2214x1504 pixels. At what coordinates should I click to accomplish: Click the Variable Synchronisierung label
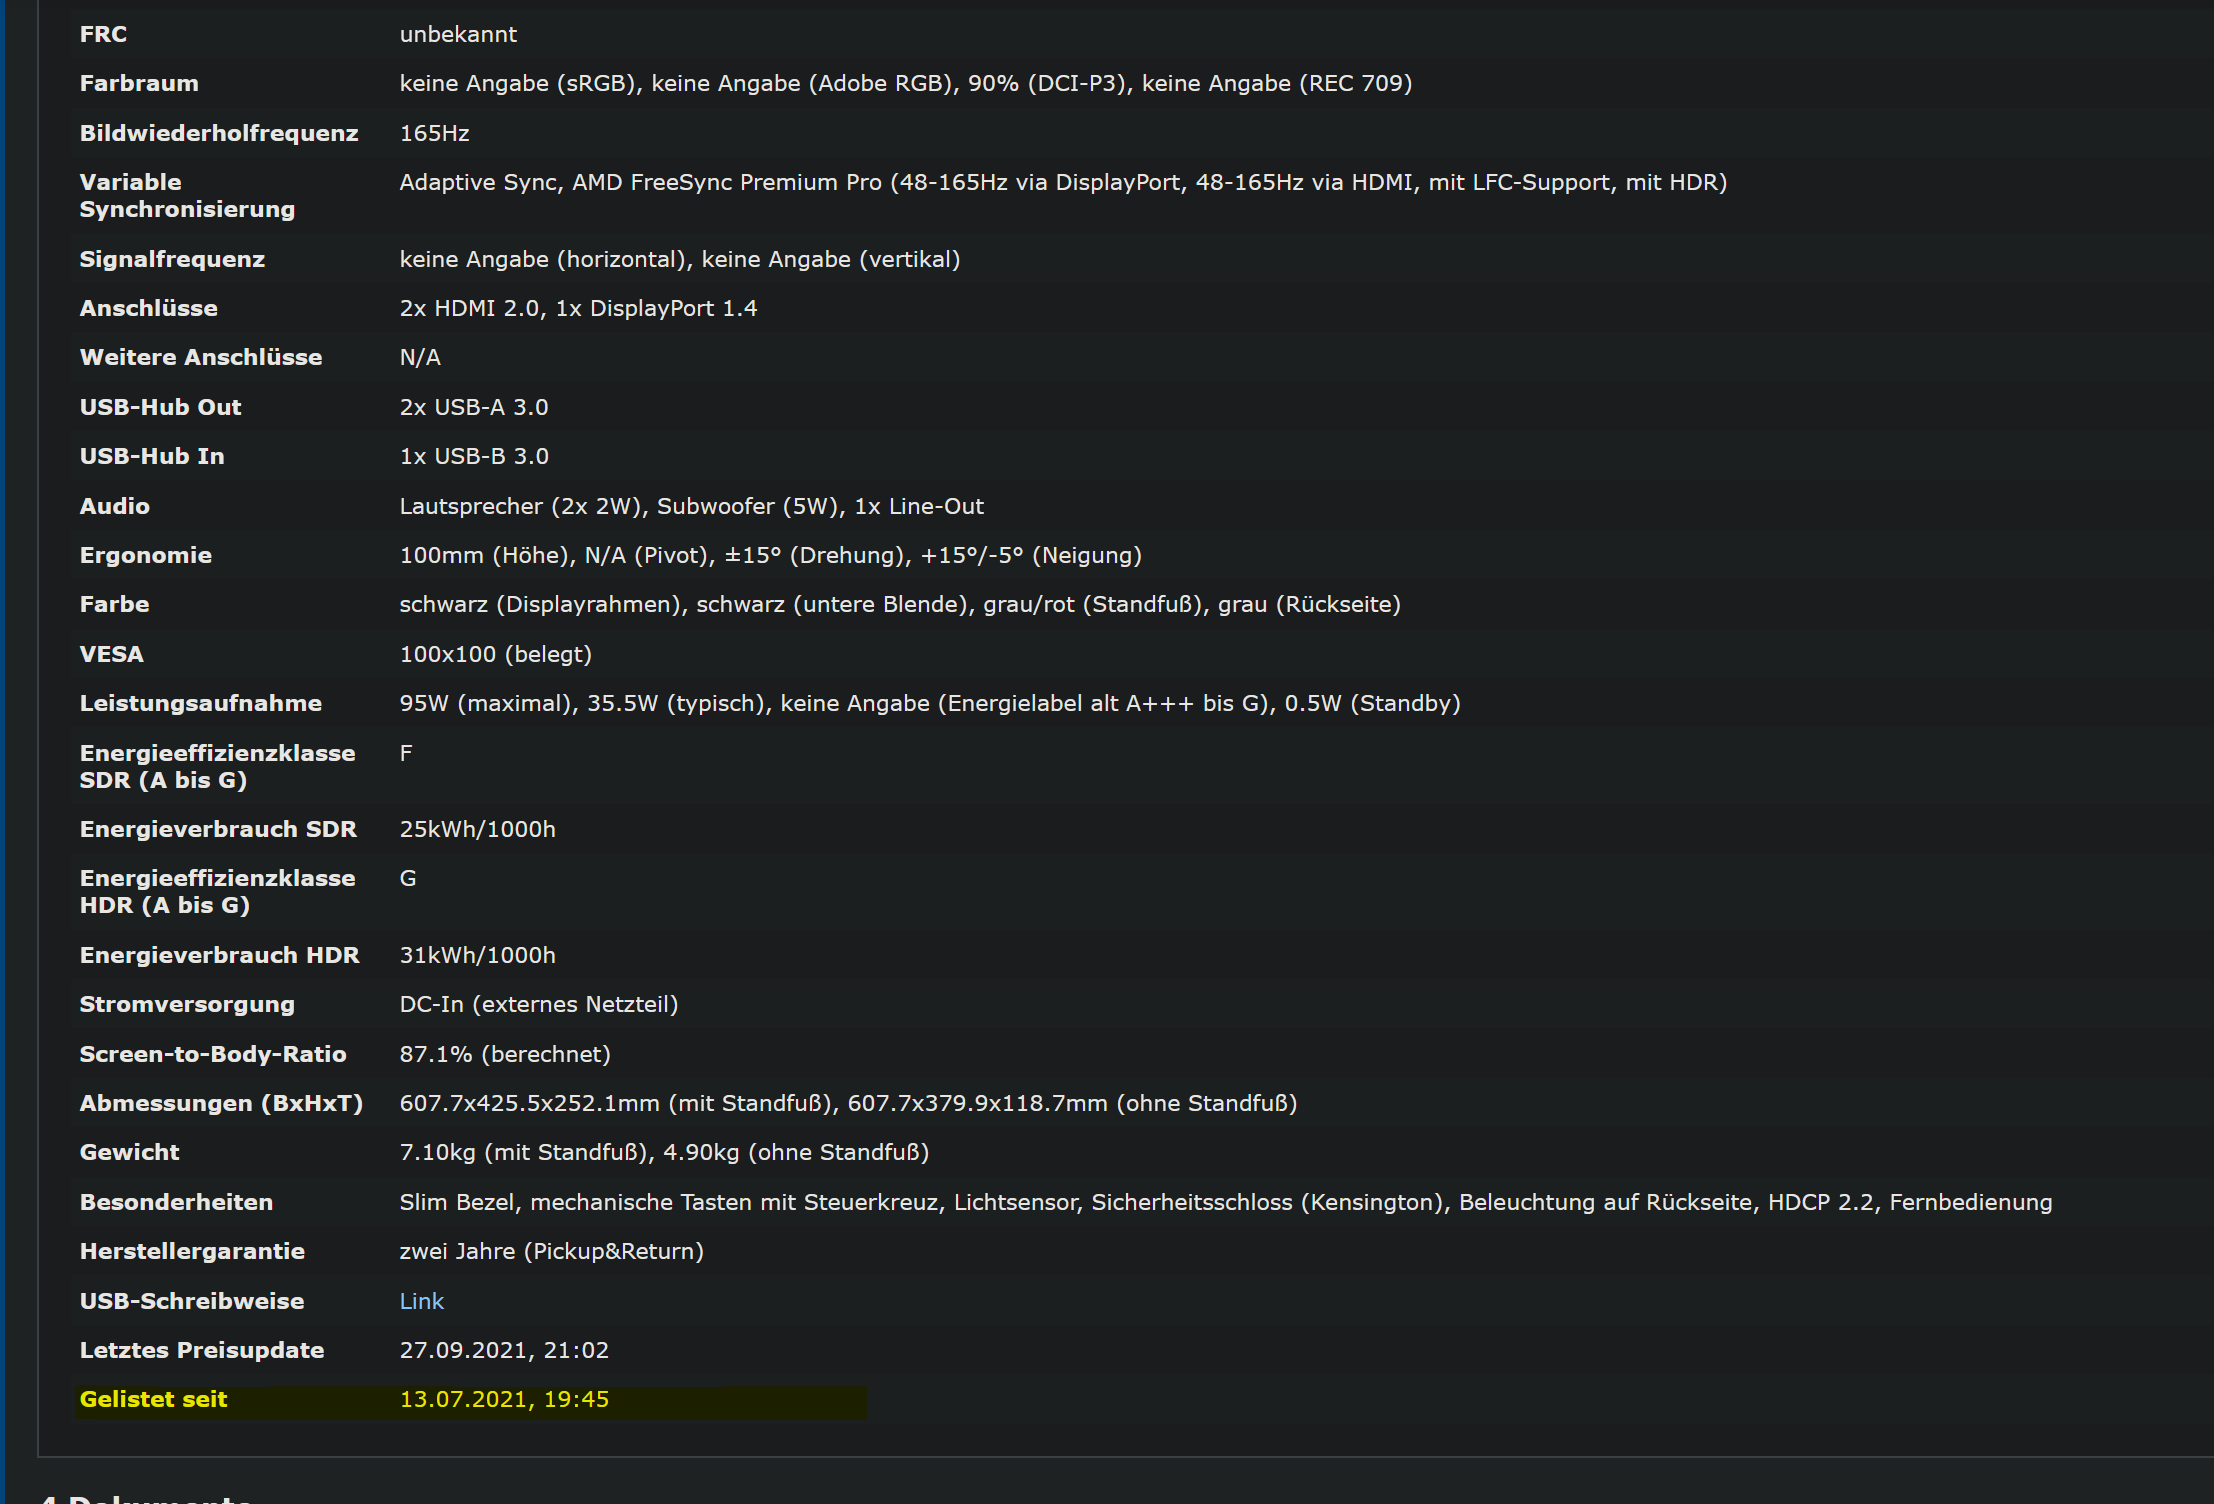[x=187, y=196]
